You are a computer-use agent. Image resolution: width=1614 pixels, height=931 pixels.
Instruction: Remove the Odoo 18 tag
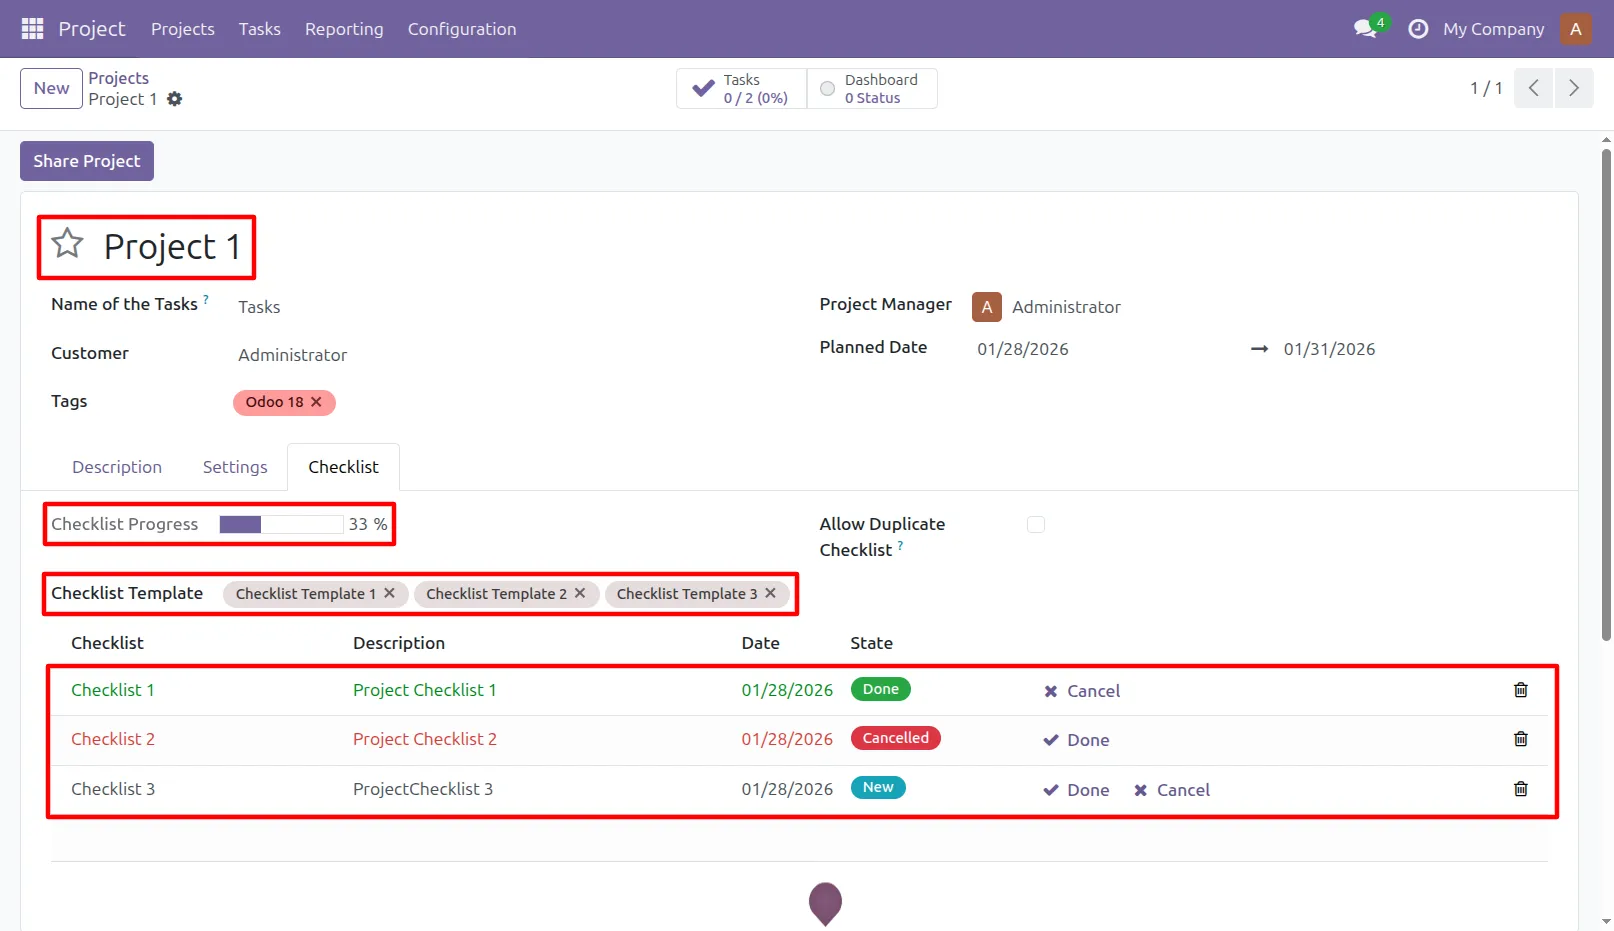coord(316,402)
